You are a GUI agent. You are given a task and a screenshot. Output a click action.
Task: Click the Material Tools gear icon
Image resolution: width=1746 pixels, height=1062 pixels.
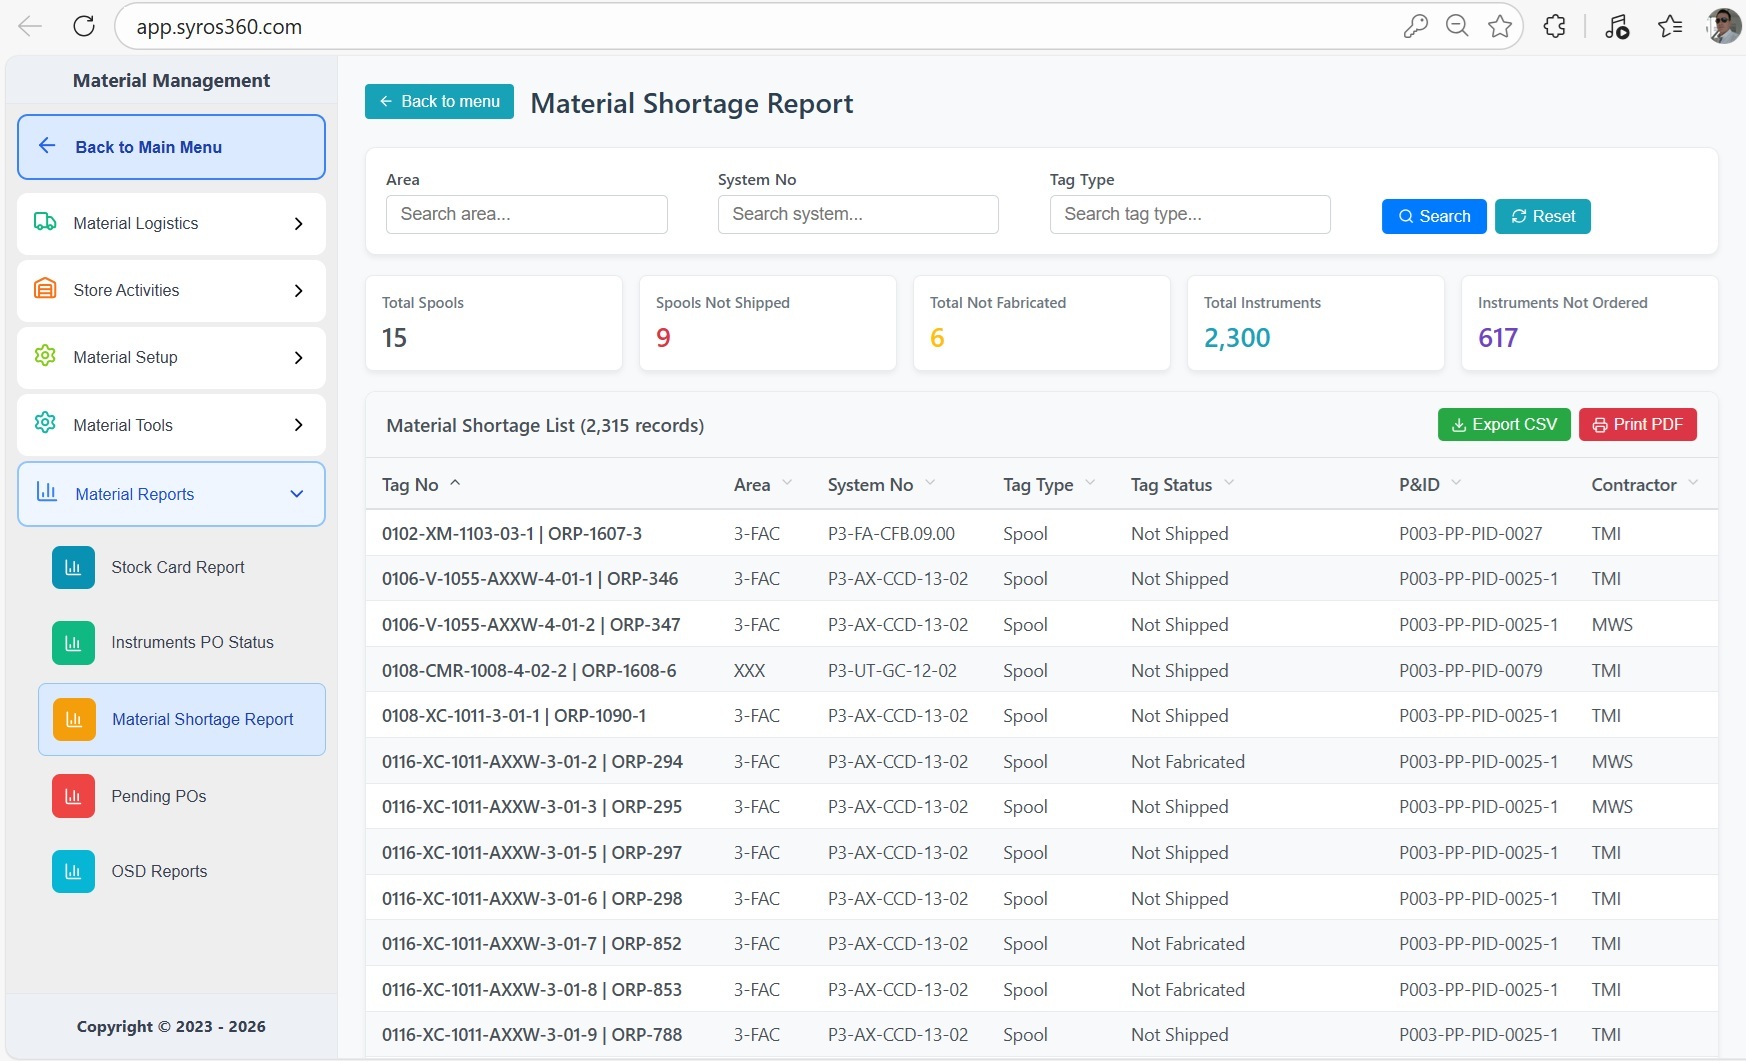pos(45,424)
